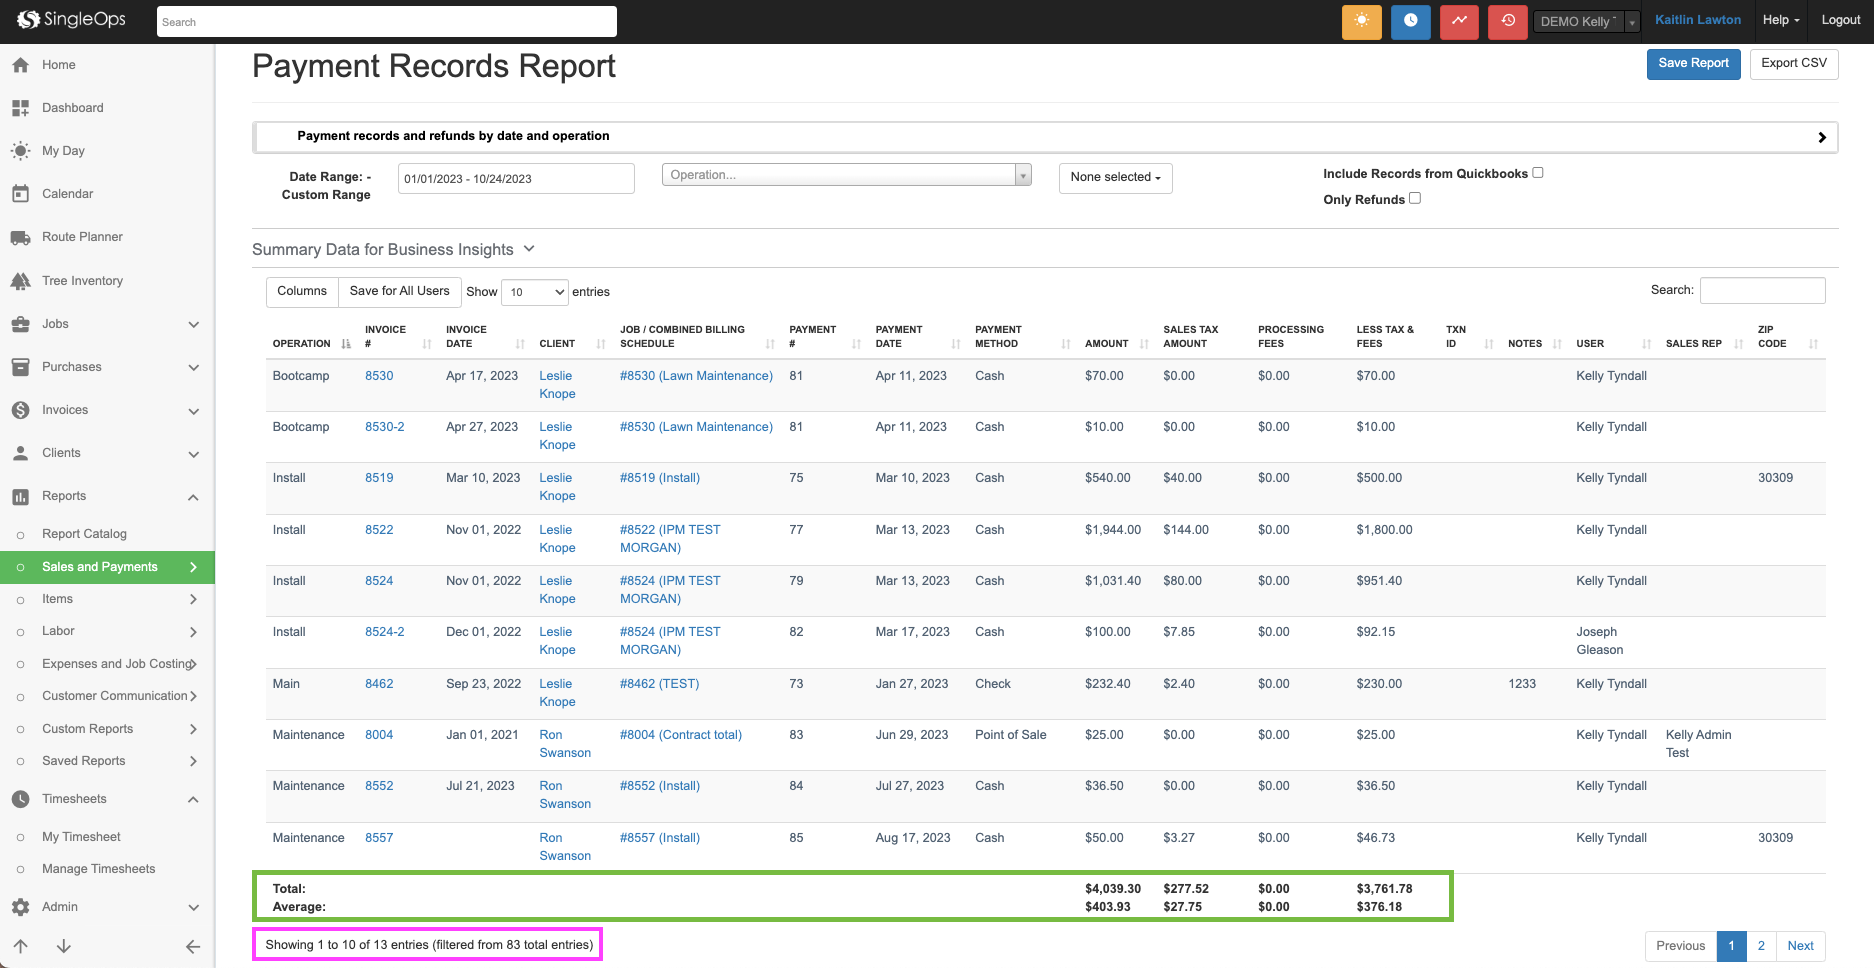Open the Calendar icon in sidebar

(21, 193)
